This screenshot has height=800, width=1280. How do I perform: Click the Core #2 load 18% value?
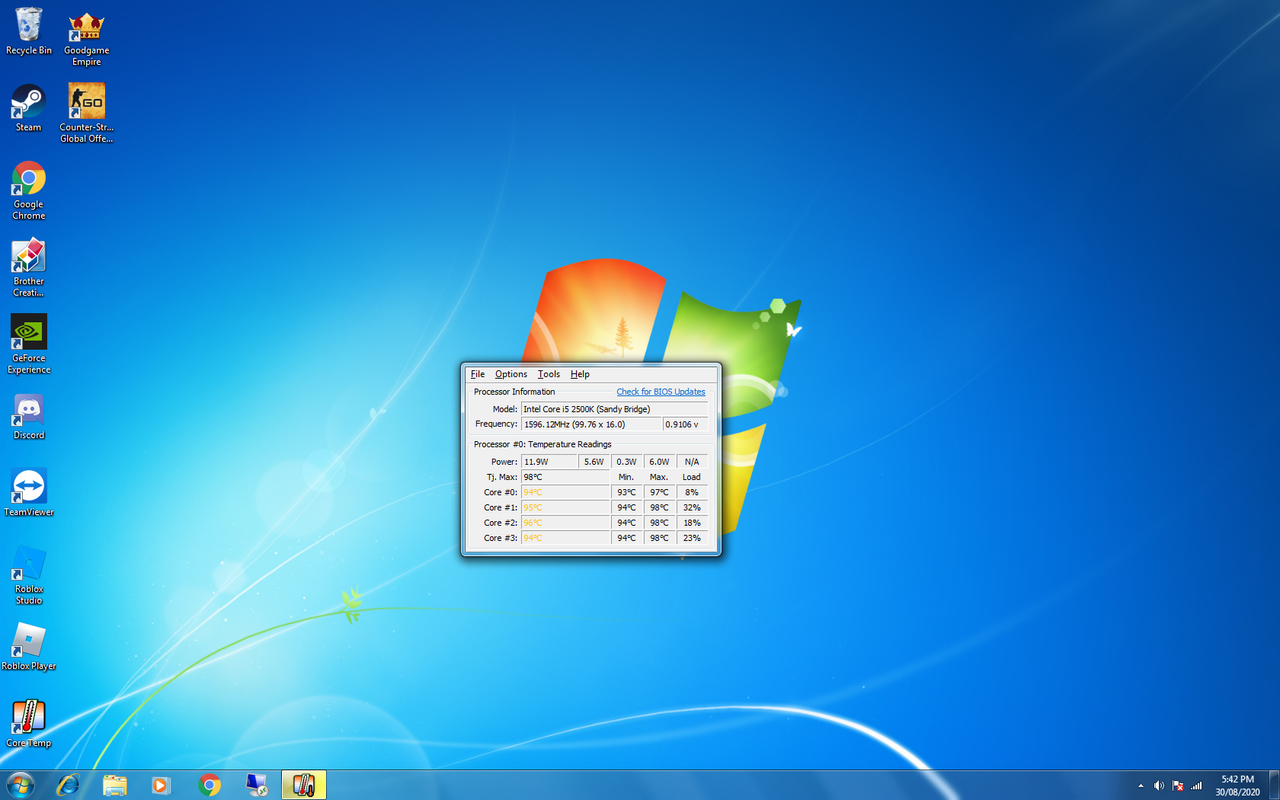tap(692, 523)
